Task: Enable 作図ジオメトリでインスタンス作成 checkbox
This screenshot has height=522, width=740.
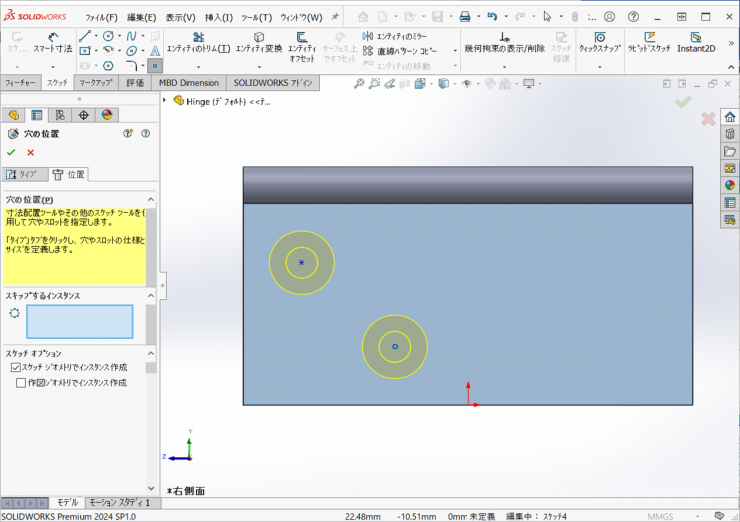Action: pyautogui.click(x=21, y=382)
